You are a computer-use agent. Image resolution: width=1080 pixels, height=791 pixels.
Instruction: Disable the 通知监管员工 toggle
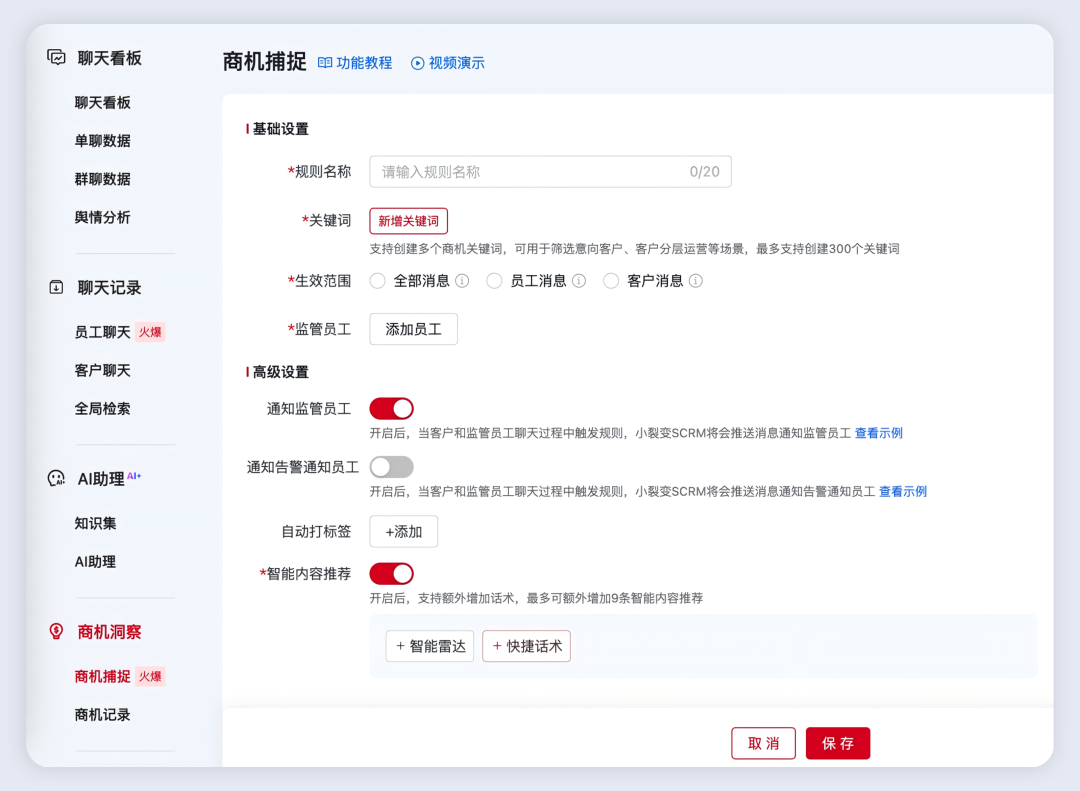click(390, 408)
